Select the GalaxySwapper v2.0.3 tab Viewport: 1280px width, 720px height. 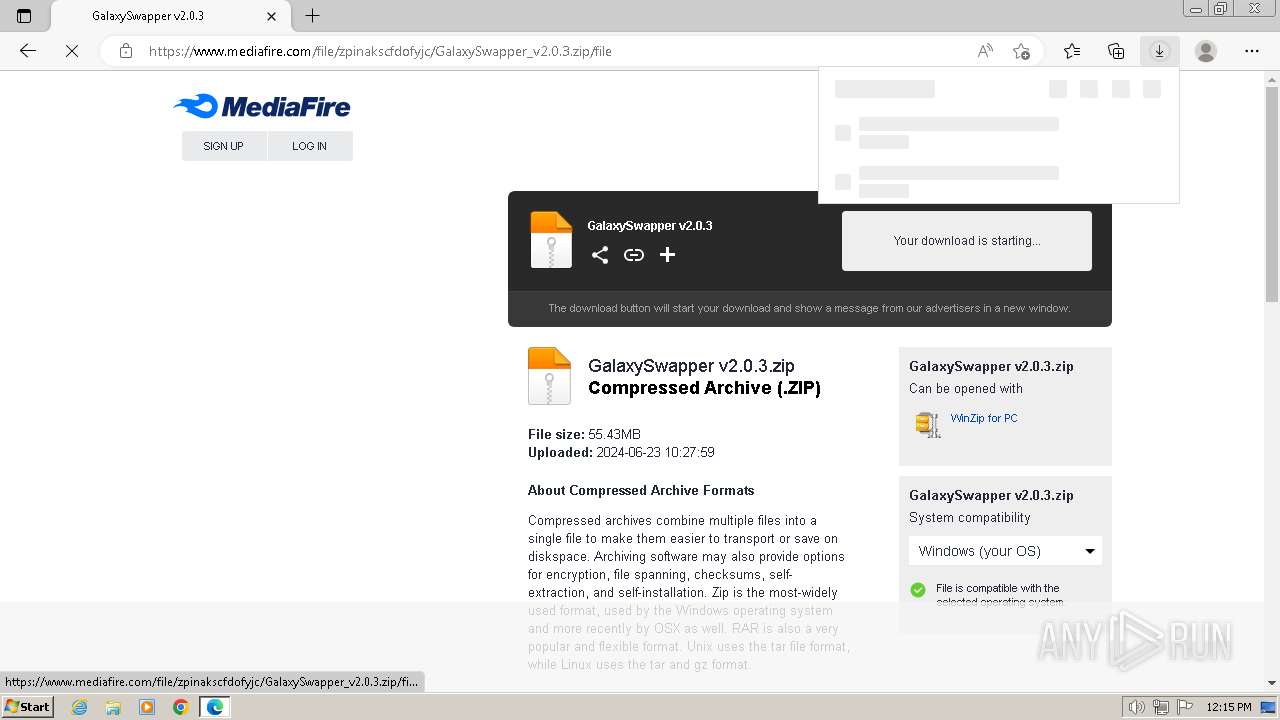tap(168, 16)
